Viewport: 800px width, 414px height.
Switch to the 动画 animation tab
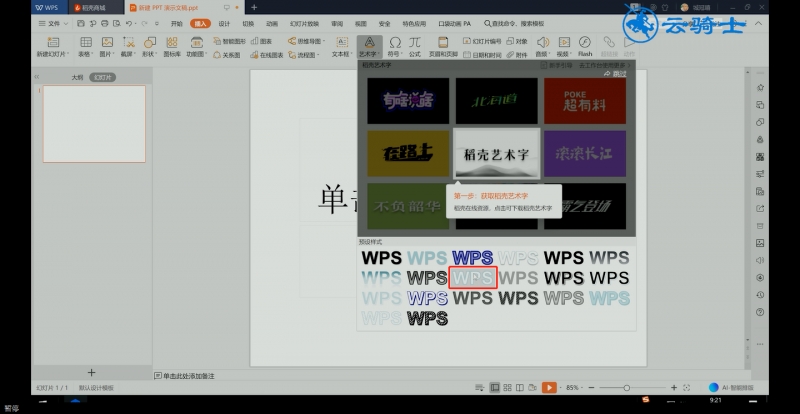pyautogui.click(x=272, y=23)
